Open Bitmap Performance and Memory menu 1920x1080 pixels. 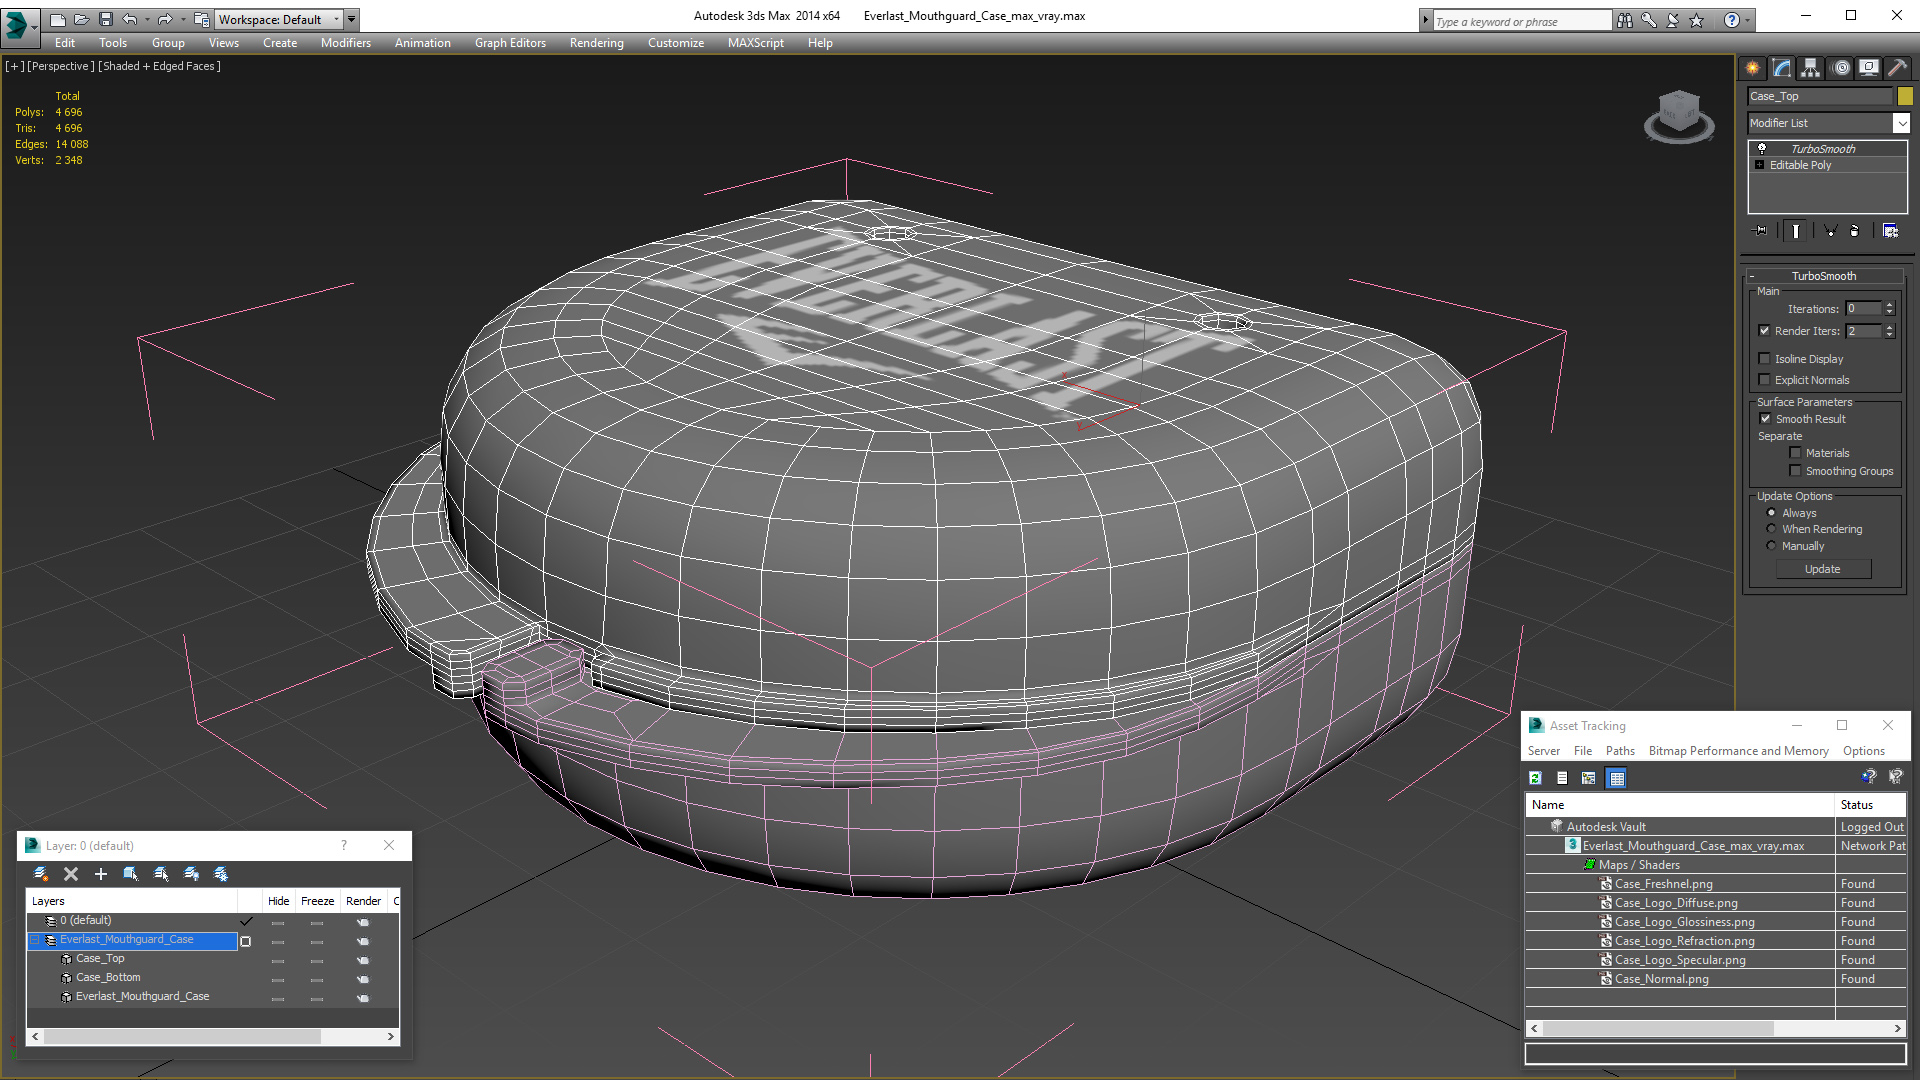point(1738,751)
